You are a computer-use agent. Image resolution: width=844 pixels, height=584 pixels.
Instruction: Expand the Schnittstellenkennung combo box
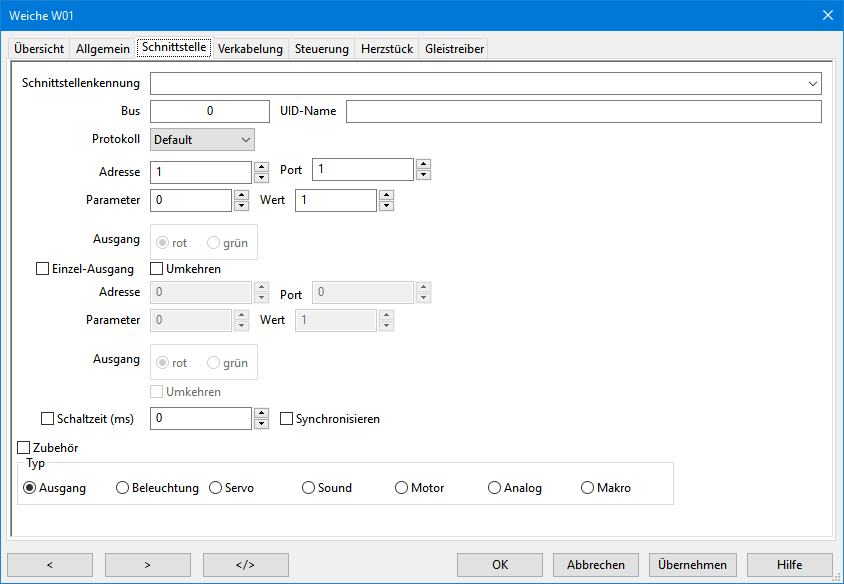pyautogui.click(x=813, y=84)
